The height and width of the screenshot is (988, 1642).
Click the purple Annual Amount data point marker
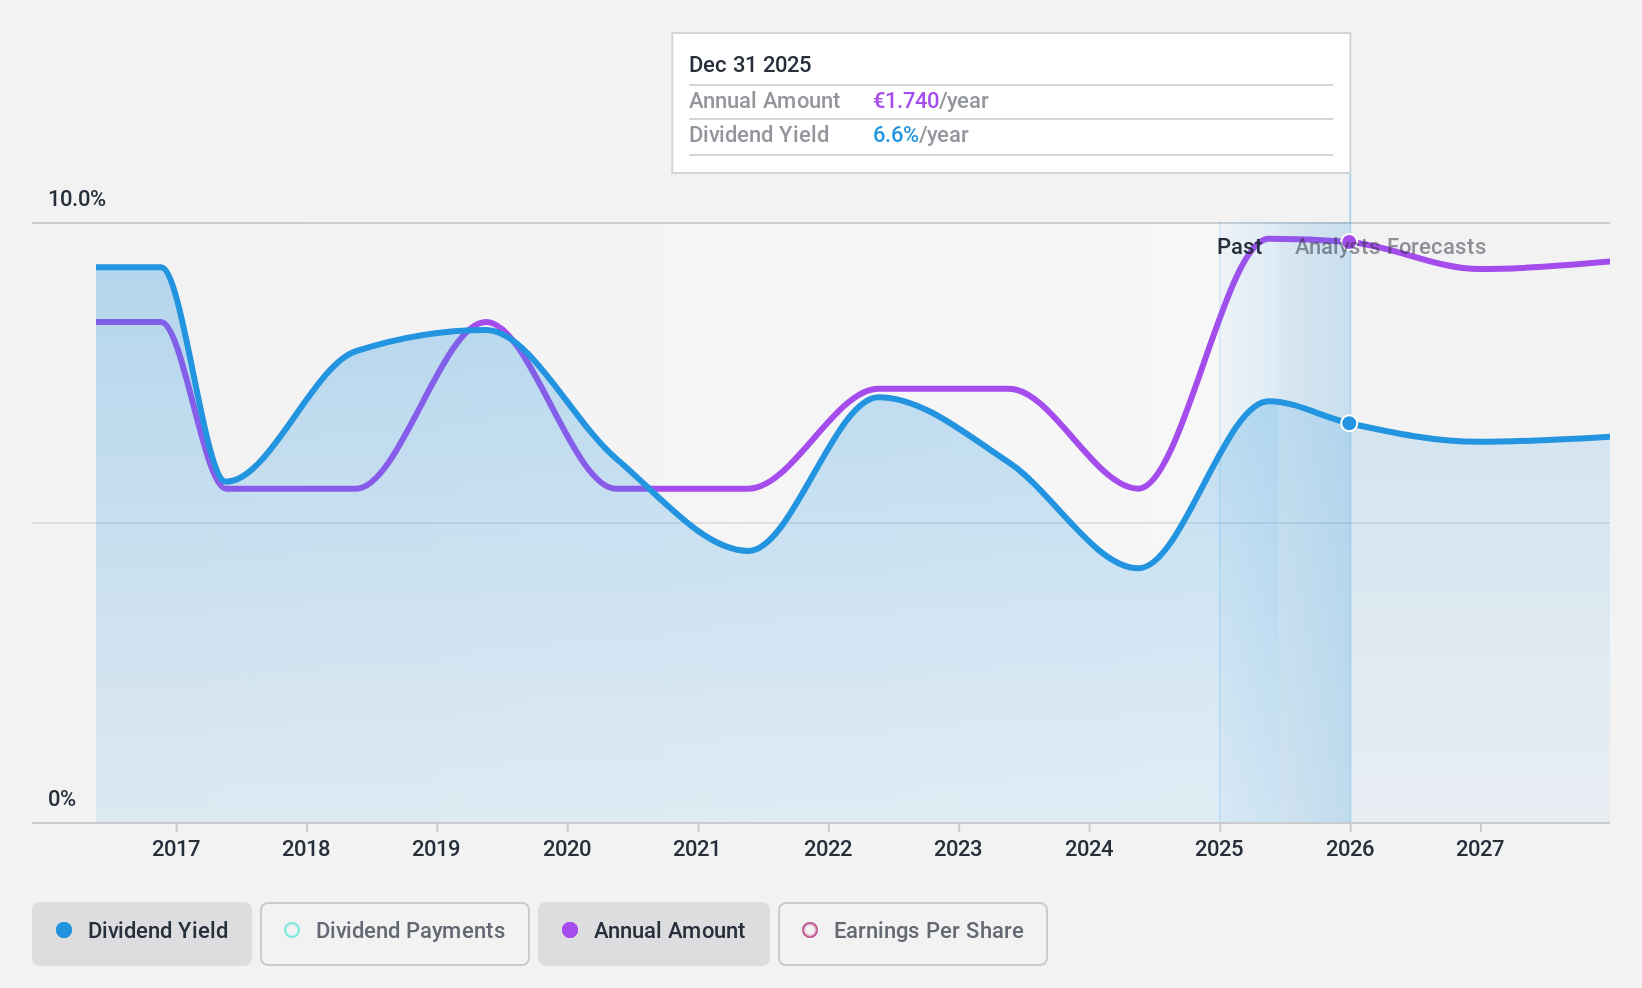point(1349,242)
